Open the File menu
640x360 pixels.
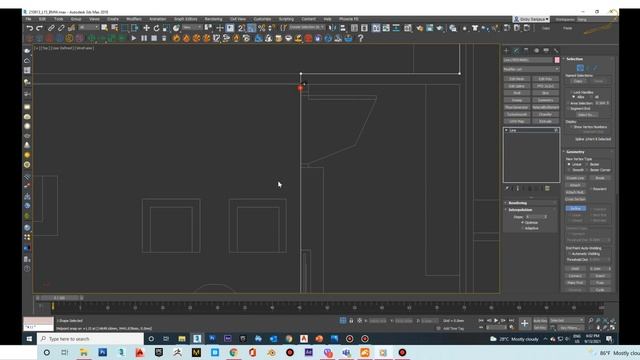point(29,19)
